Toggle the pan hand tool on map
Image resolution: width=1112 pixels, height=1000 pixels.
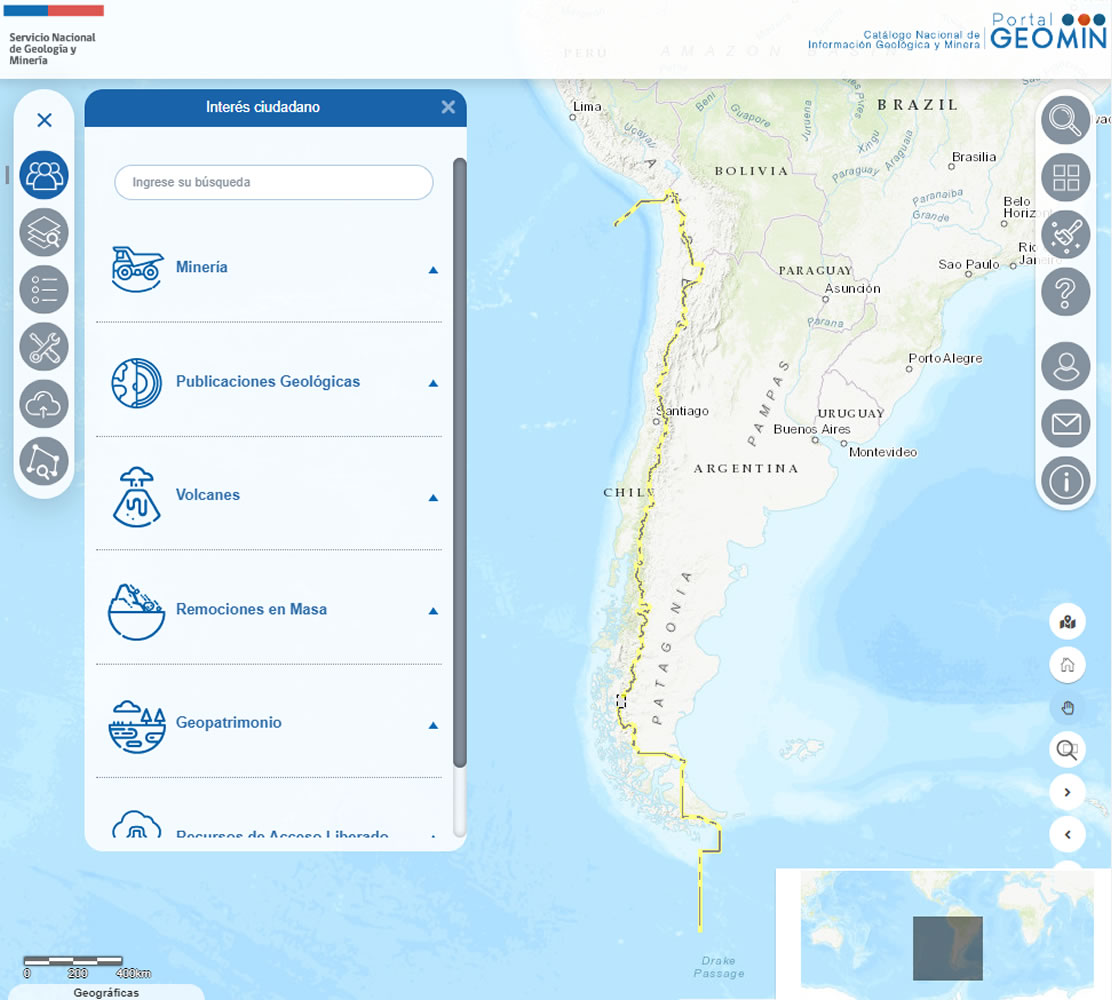pos(1067,709)
